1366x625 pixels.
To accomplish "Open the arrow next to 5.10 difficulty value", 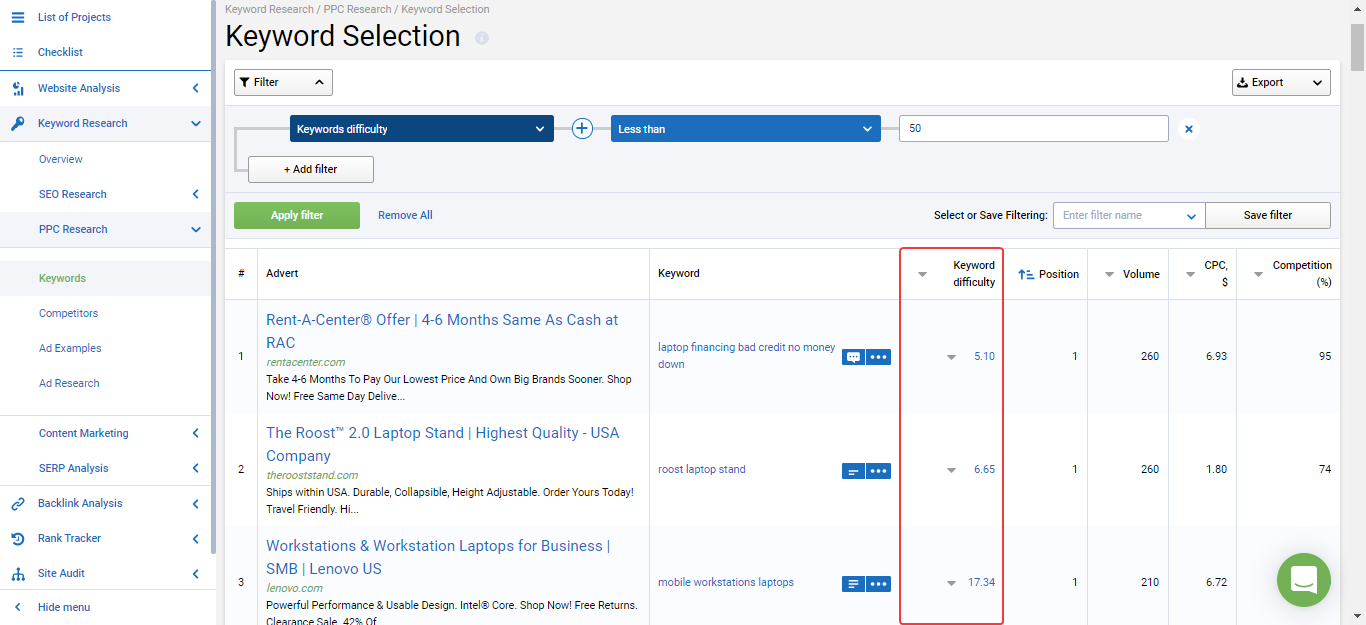I will point(952,357).
